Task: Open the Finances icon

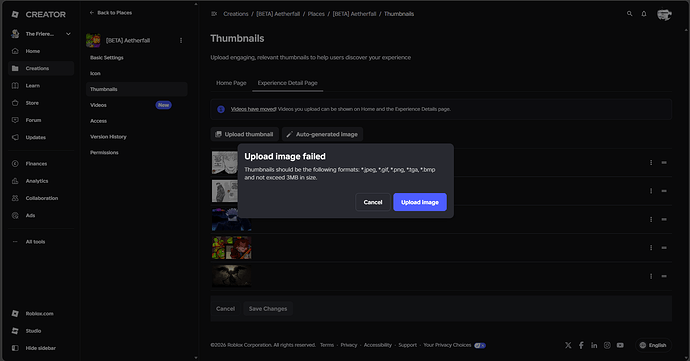Action: pos(15,163)
